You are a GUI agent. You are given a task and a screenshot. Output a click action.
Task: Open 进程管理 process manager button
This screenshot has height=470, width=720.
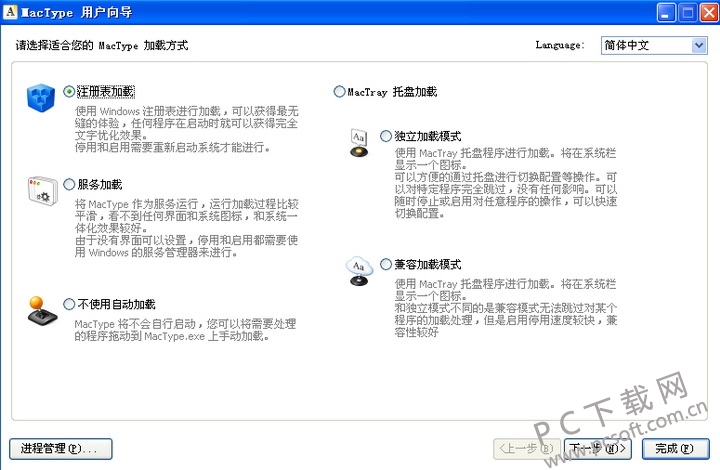(x=61, y=448)
